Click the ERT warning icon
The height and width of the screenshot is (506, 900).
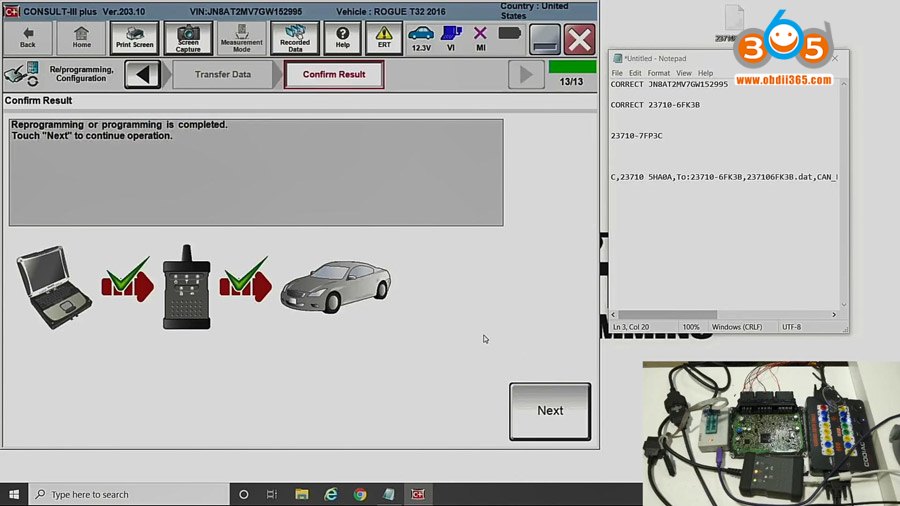[x=384, y=38]
